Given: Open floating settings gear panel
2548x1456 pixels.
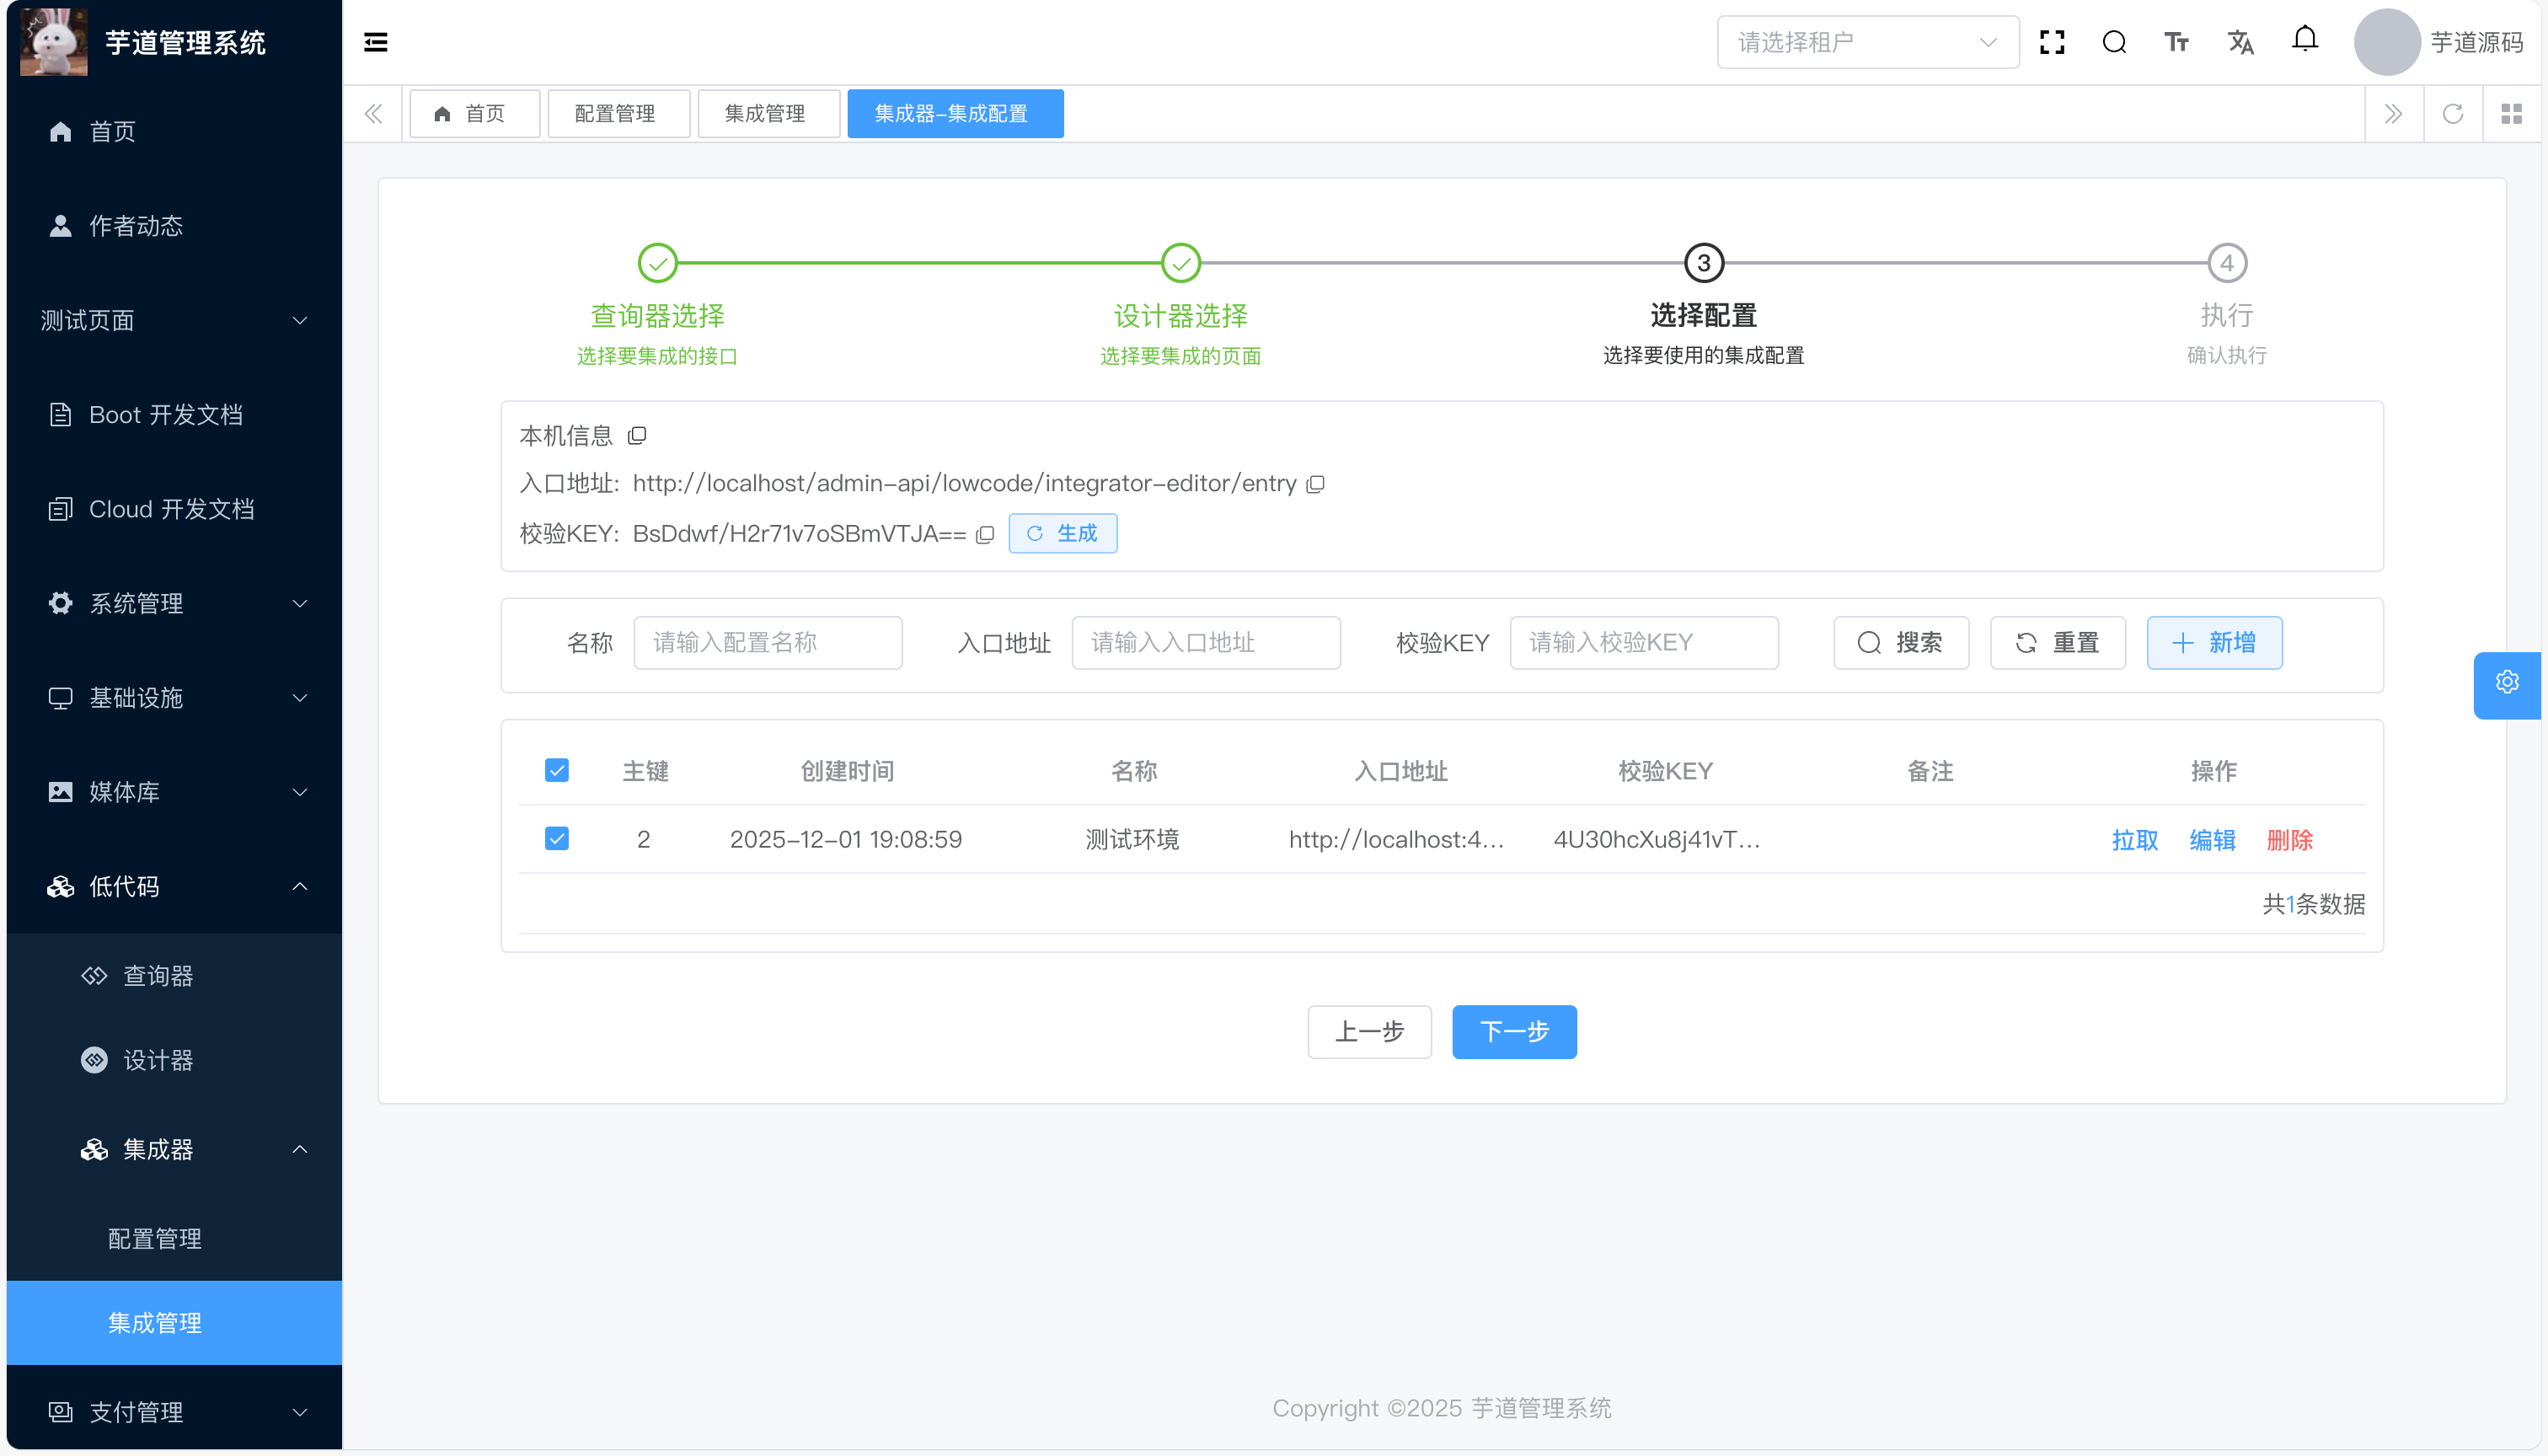Looking at the screenshot, I should (2506, 683).
